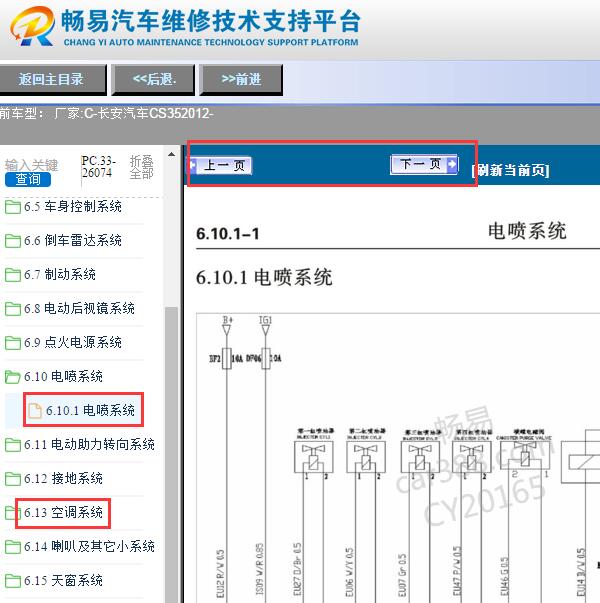Go back with the <<后退 button
This screenshot has width=600, height=603.
point(154,79)
